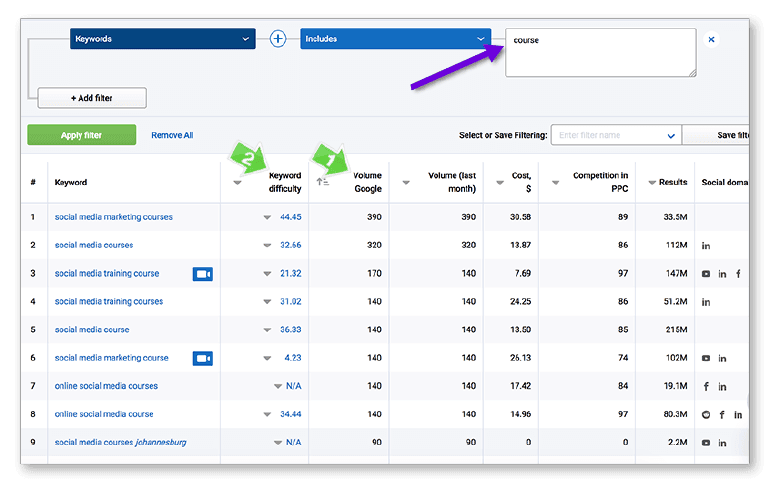Click the Remove All link

point(172,135)
